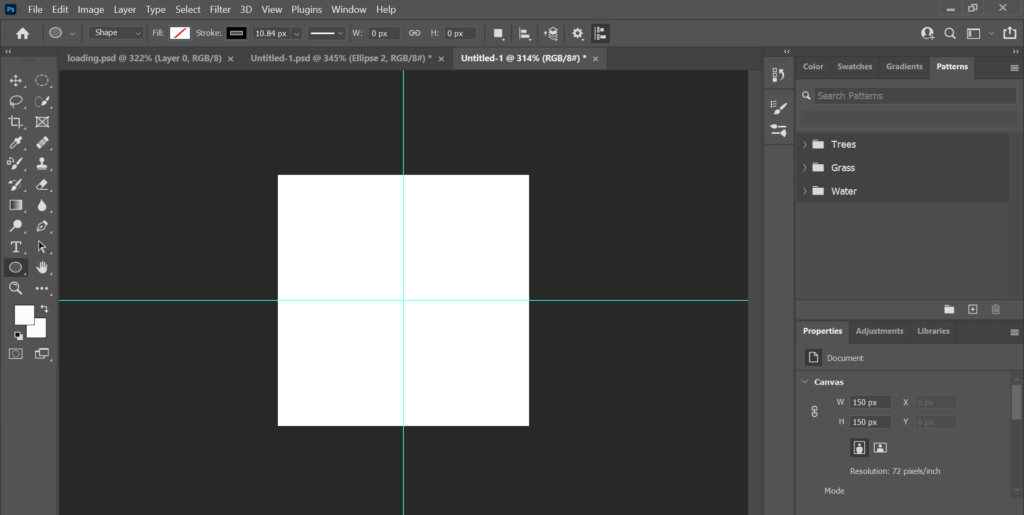The width and height of the screenshot is (1024, 515).
Task: Delete pattern using the trash icon
Action: click(995, 310)
